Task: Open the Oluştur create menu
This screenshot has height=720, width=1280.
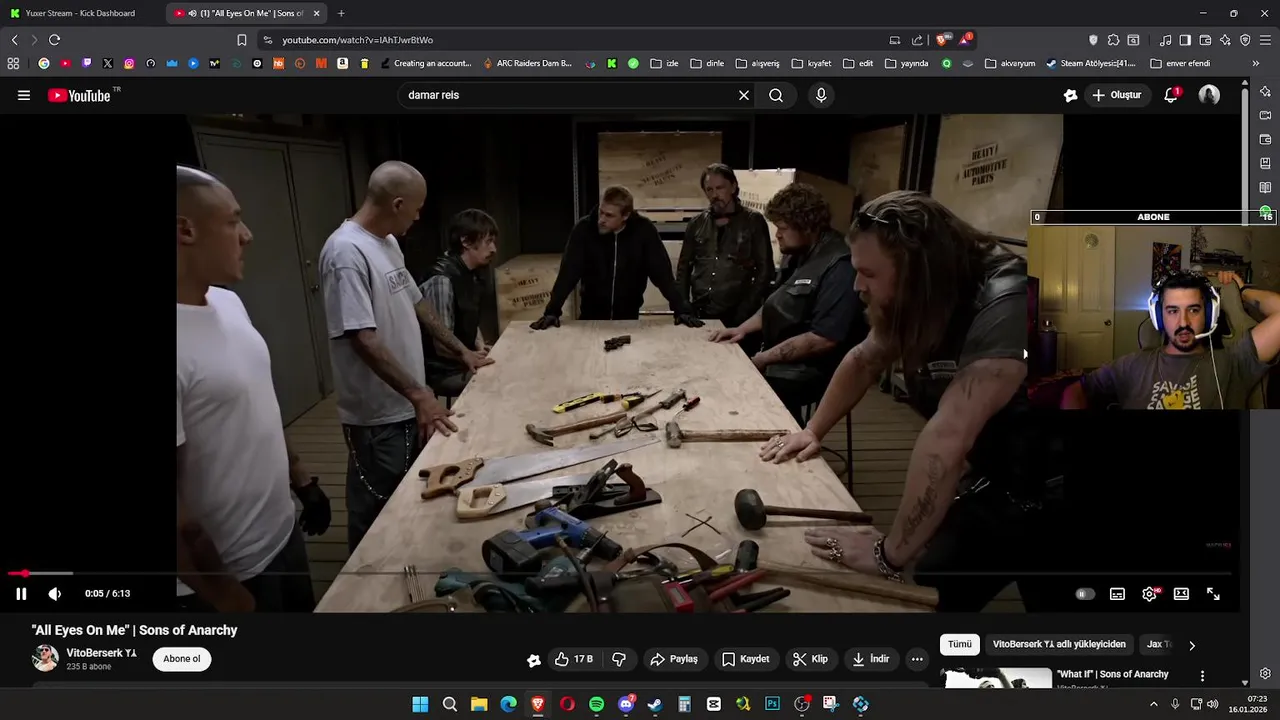Action: click(1117, 95)
